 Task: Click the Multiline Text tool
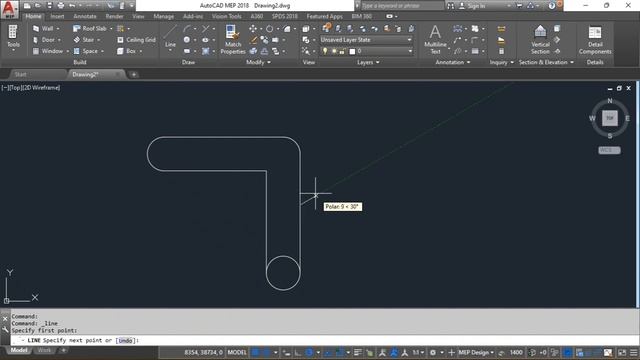(435, 39)
